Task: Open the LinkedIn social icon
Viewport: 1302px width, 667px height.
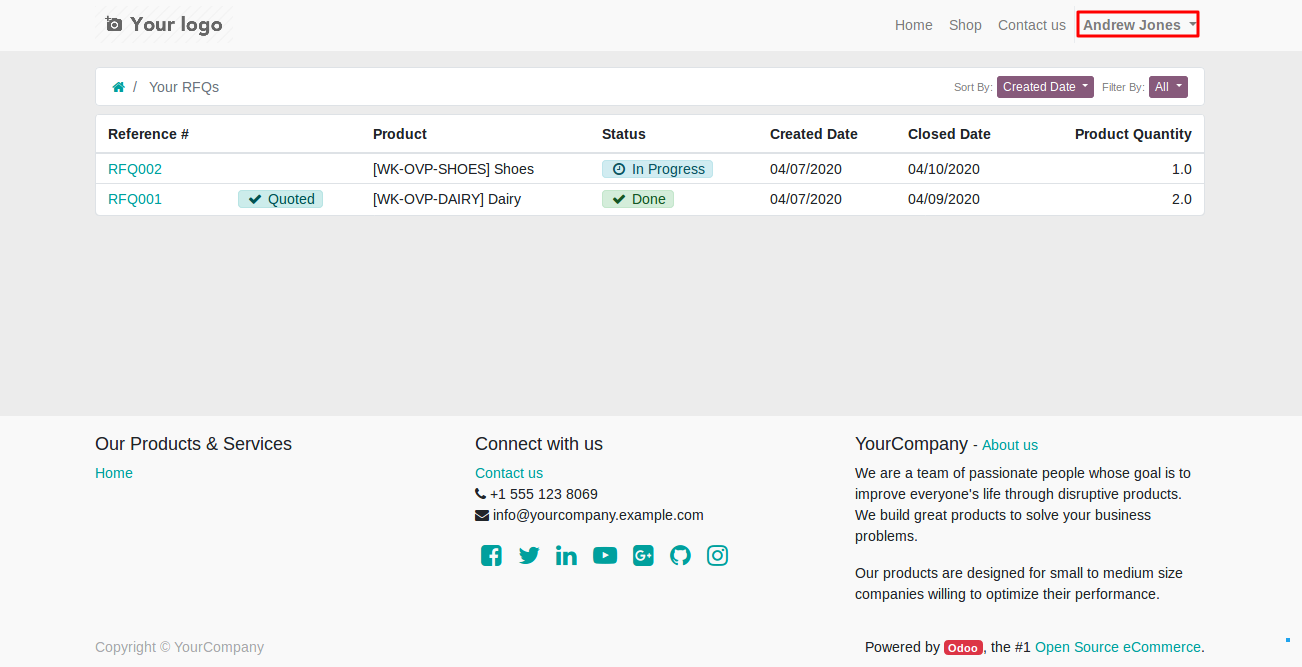Action: click(566, 556)
